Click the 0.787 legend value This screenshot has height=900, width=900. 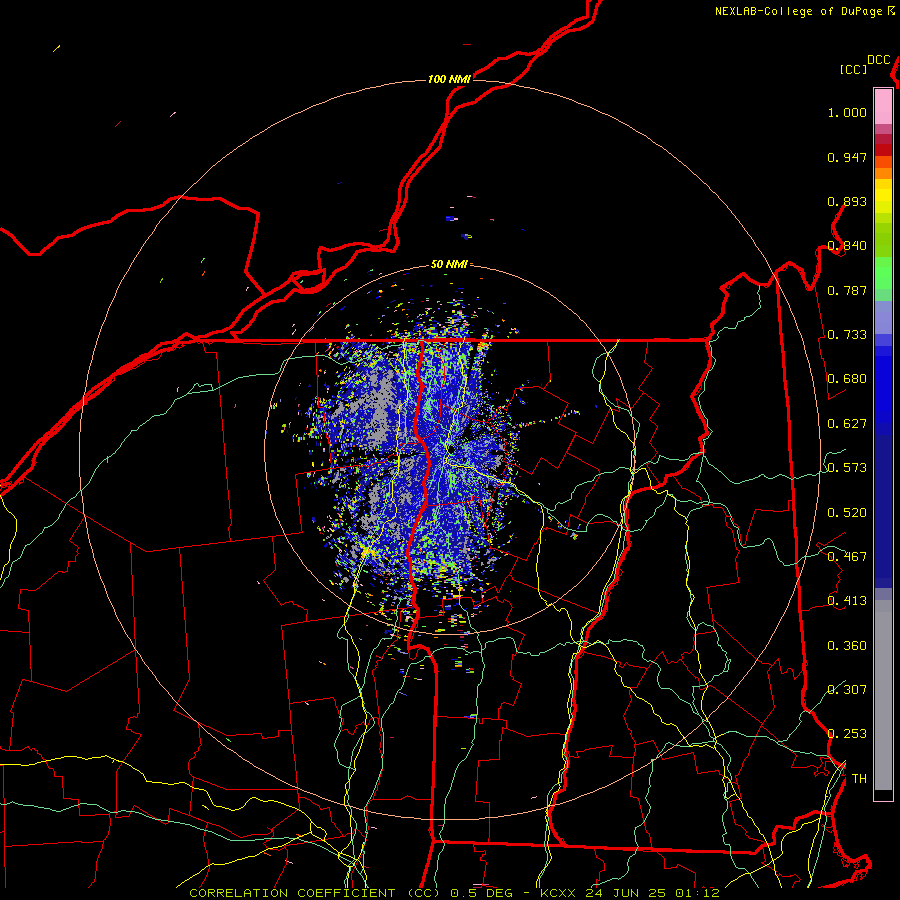[x=847, y=290]
